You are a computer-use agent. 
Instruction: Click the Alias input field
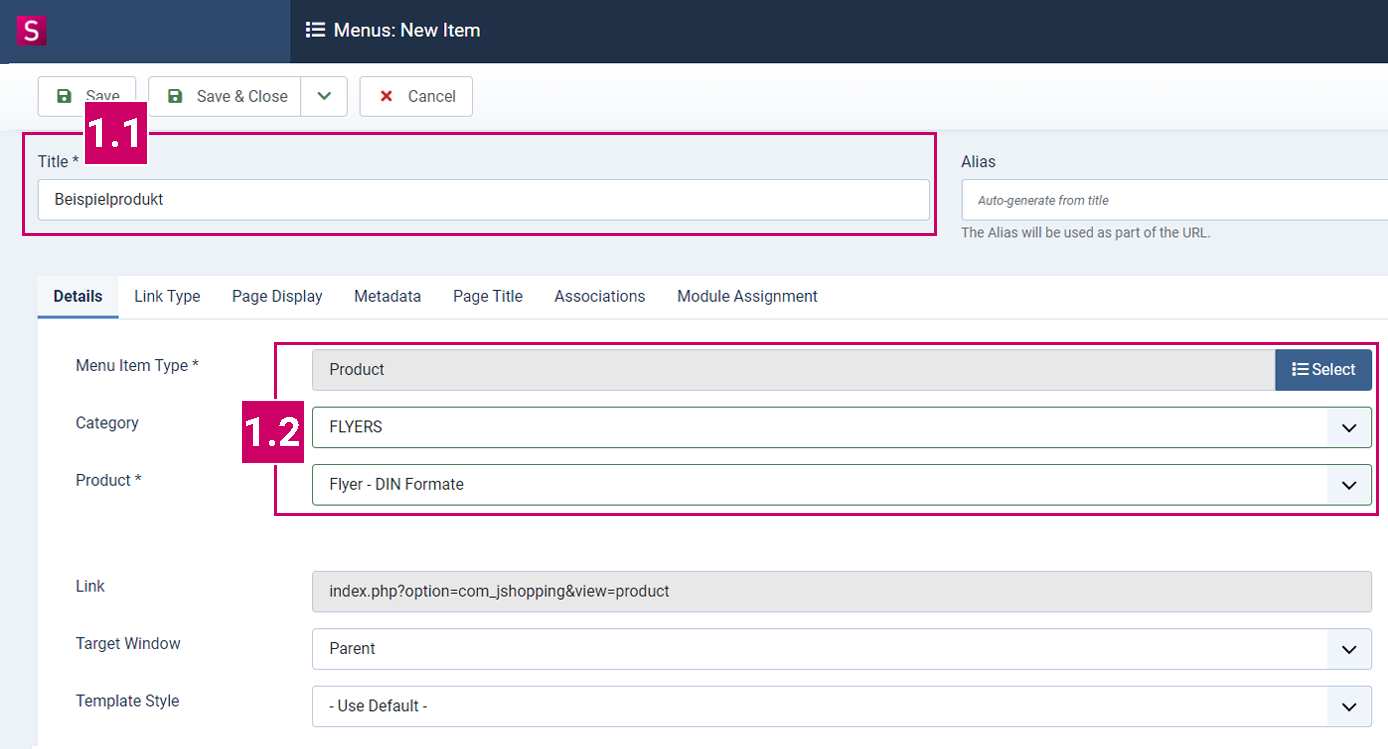[x=1175, y=200]
